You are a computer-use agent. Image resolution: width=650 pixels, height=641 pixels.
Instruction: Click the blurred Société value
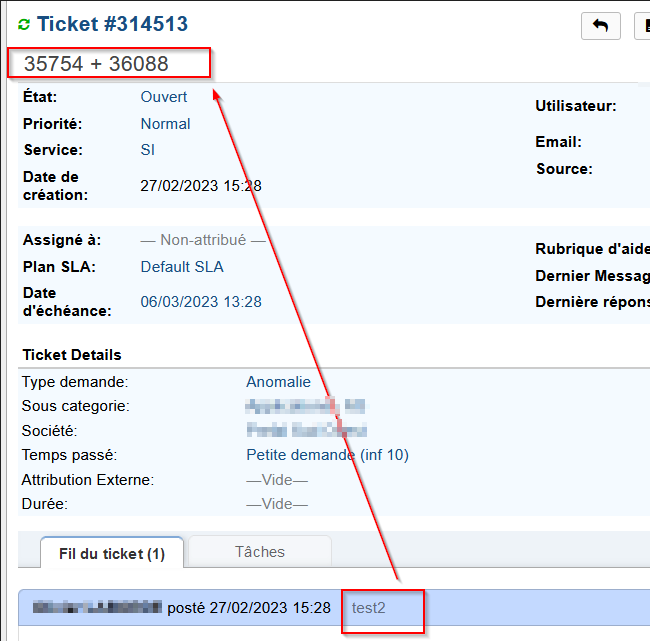click(306, 431)
